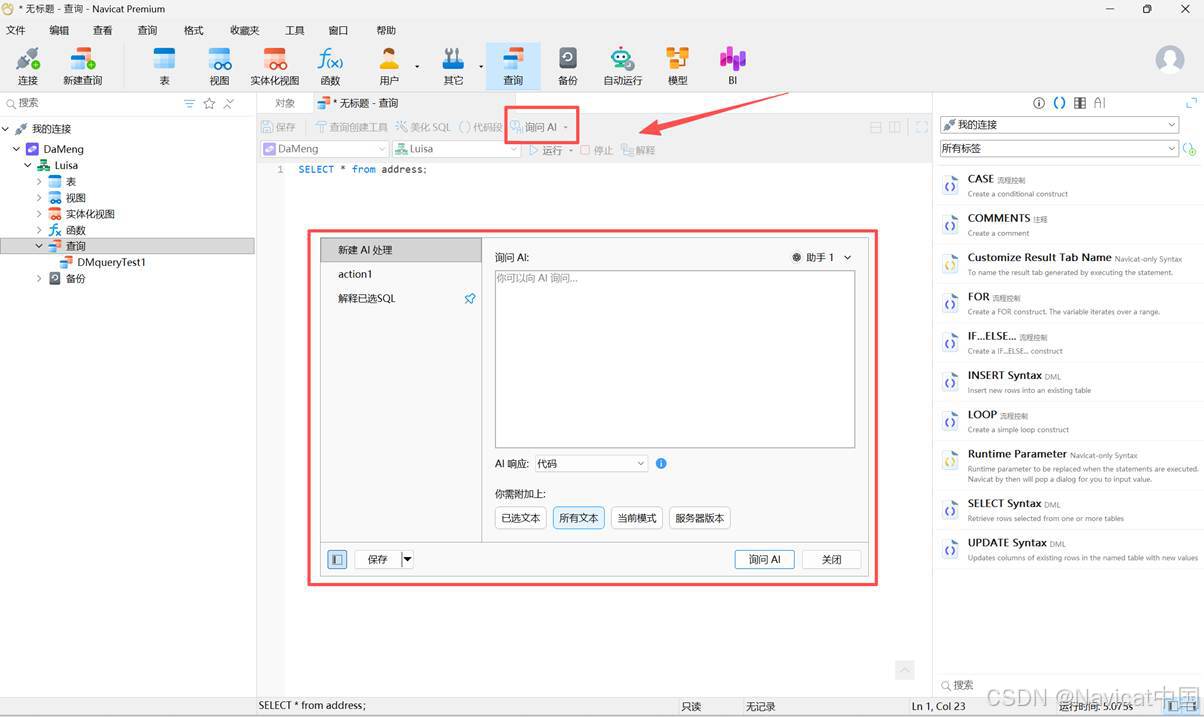The width and height of the screenshot is (1204, 717).
Task: Click the favorites star icon in navigation search
Action: (x=209, y=104)
